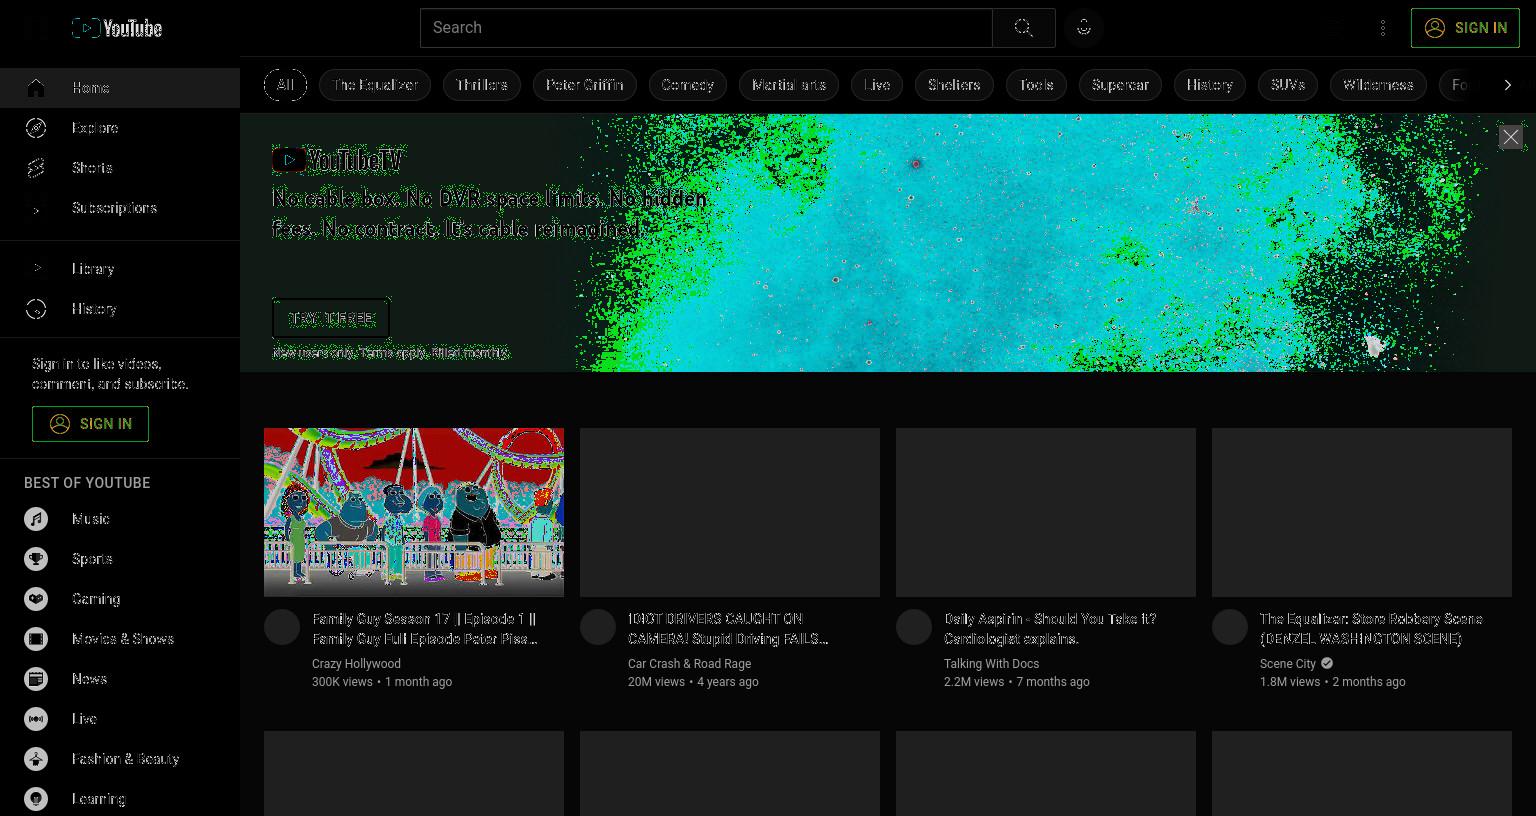Open Home in the sidebar
This screenshot has height=816, width=1536.
pyautogui.click(x=120, y=88)
